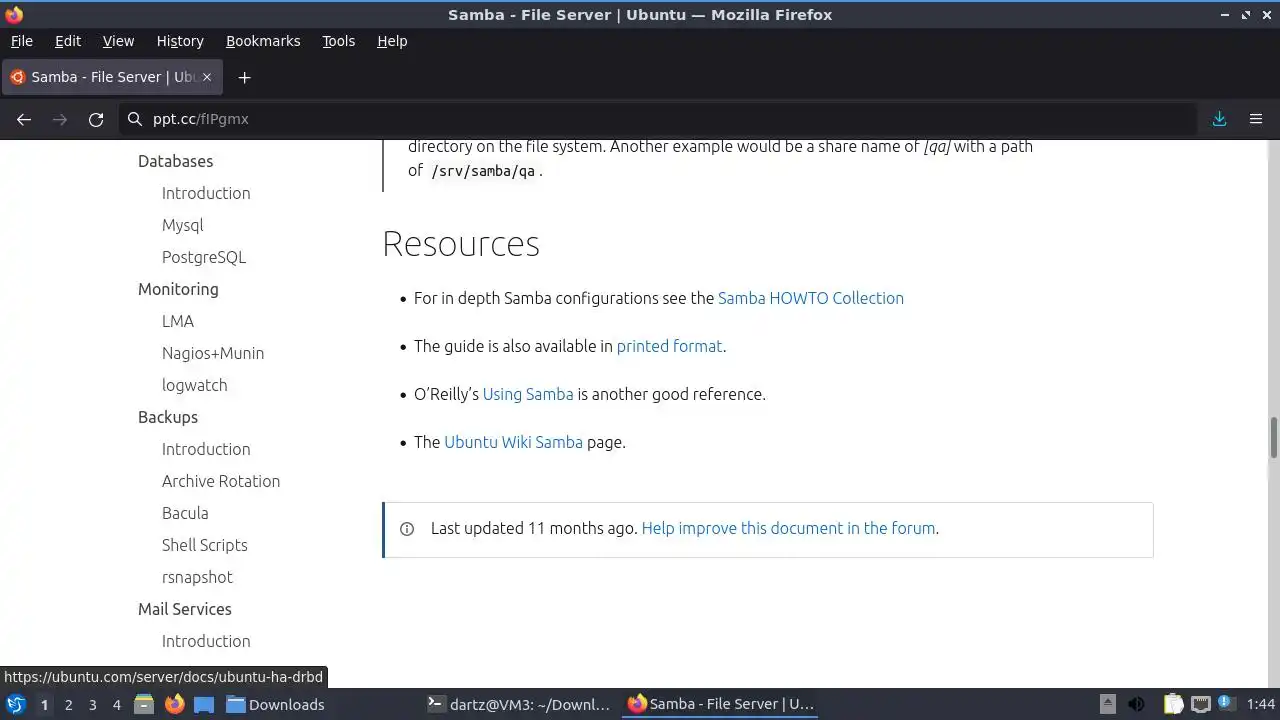Follow the Samba HOWTO Collection link
Viewport: 1280px width, 720px height.
[x=811, y=298]
